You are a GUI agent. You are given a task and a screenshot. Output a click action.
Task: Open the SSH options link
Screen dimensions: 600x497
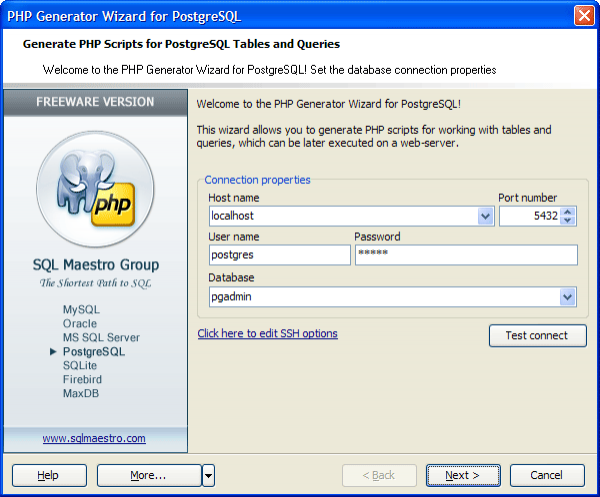(x=267, y=333)
